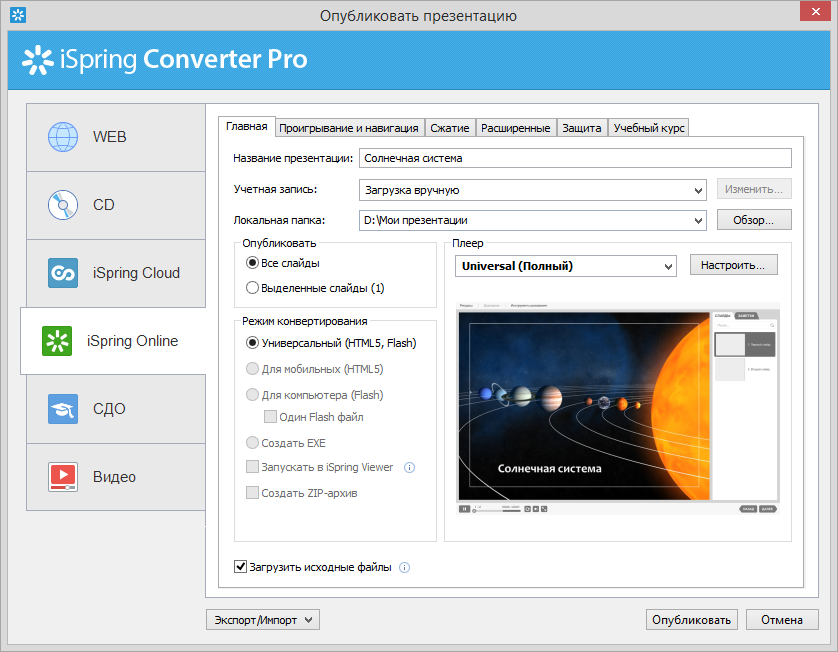
Task: Choose Универсальный (HTML5, Flash) mode
Action: [252, 343]
